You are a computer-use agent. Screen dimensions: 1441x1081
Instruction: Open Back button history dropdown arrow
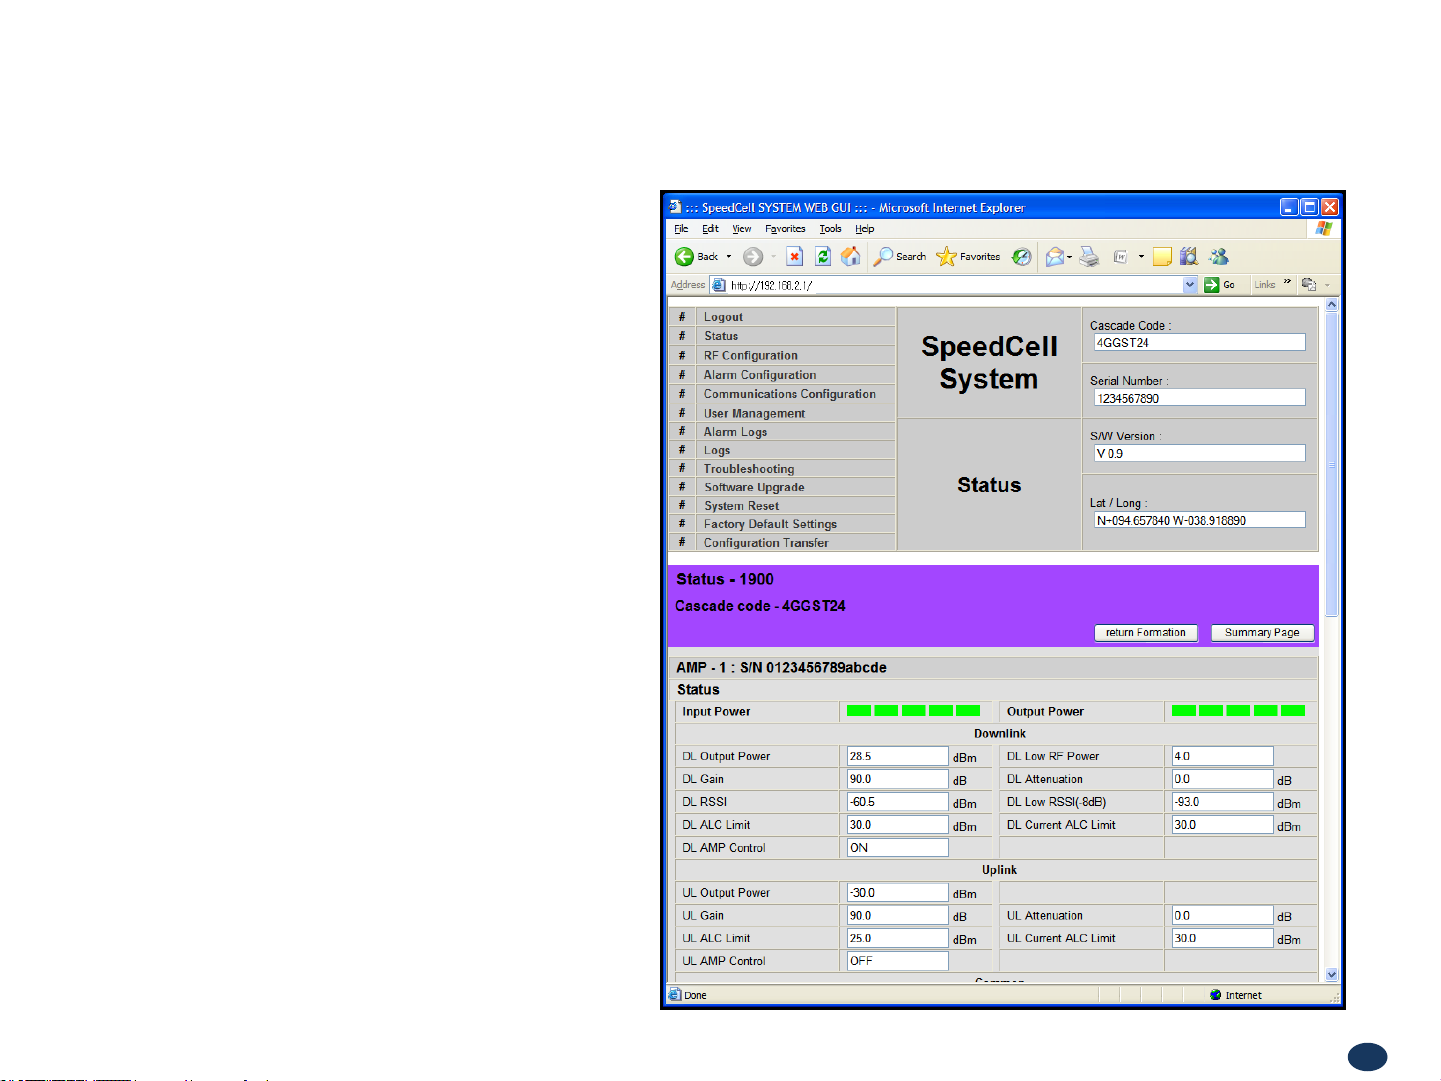pos(729,257)
